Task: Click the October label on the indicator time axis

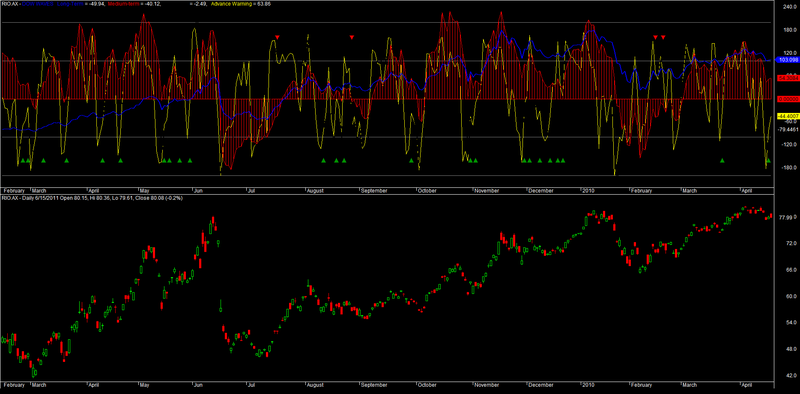Action: 427,191
